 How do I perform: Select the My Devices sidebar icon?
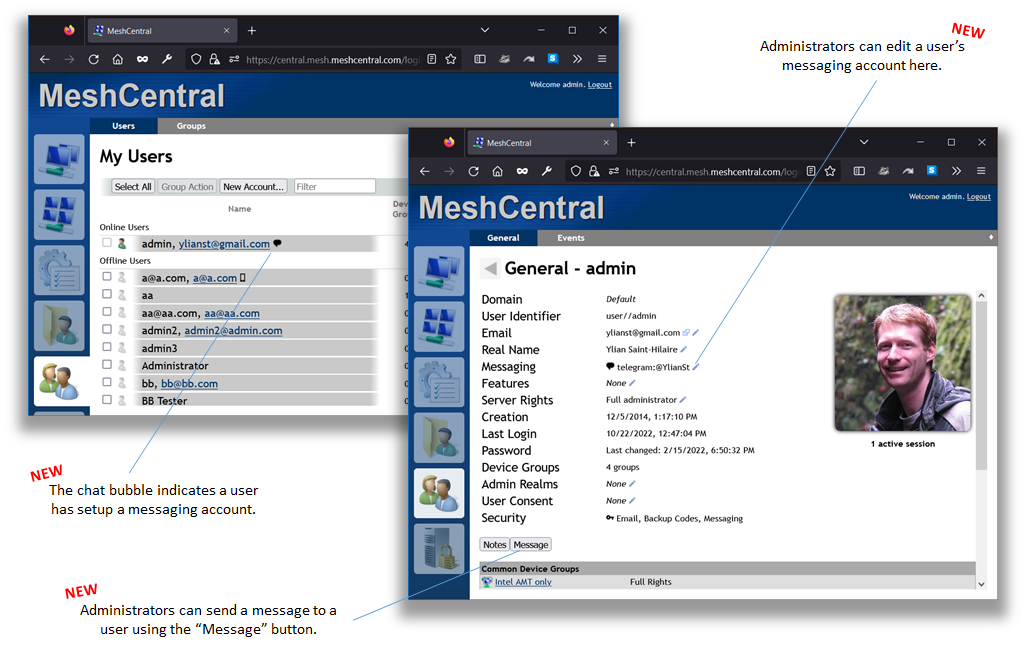440,272
